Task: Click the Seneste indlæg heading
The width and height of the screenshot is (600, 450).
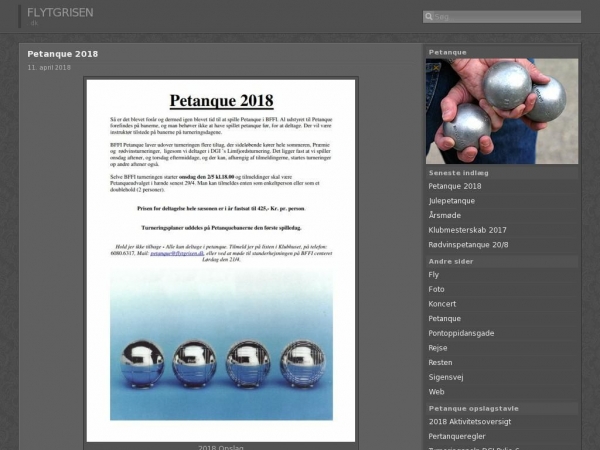Action: click(x=458, y=173)
